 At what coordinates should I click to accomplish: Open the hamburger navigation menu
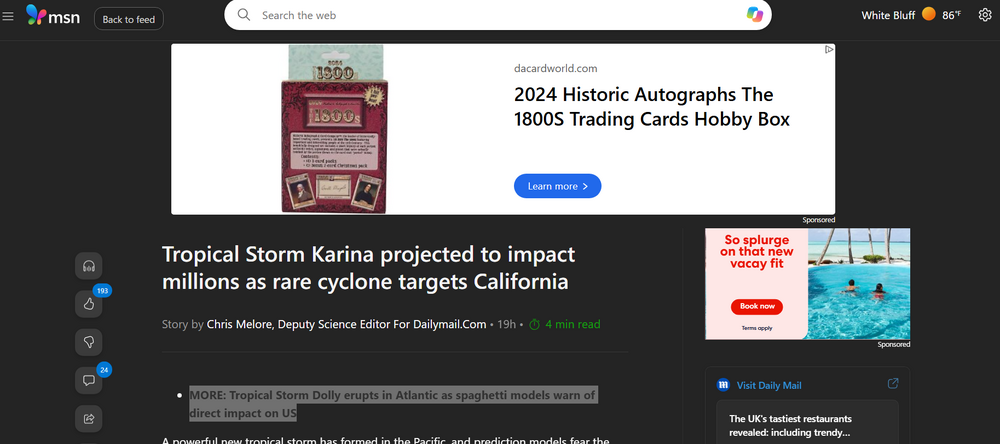tap(8, 16)
